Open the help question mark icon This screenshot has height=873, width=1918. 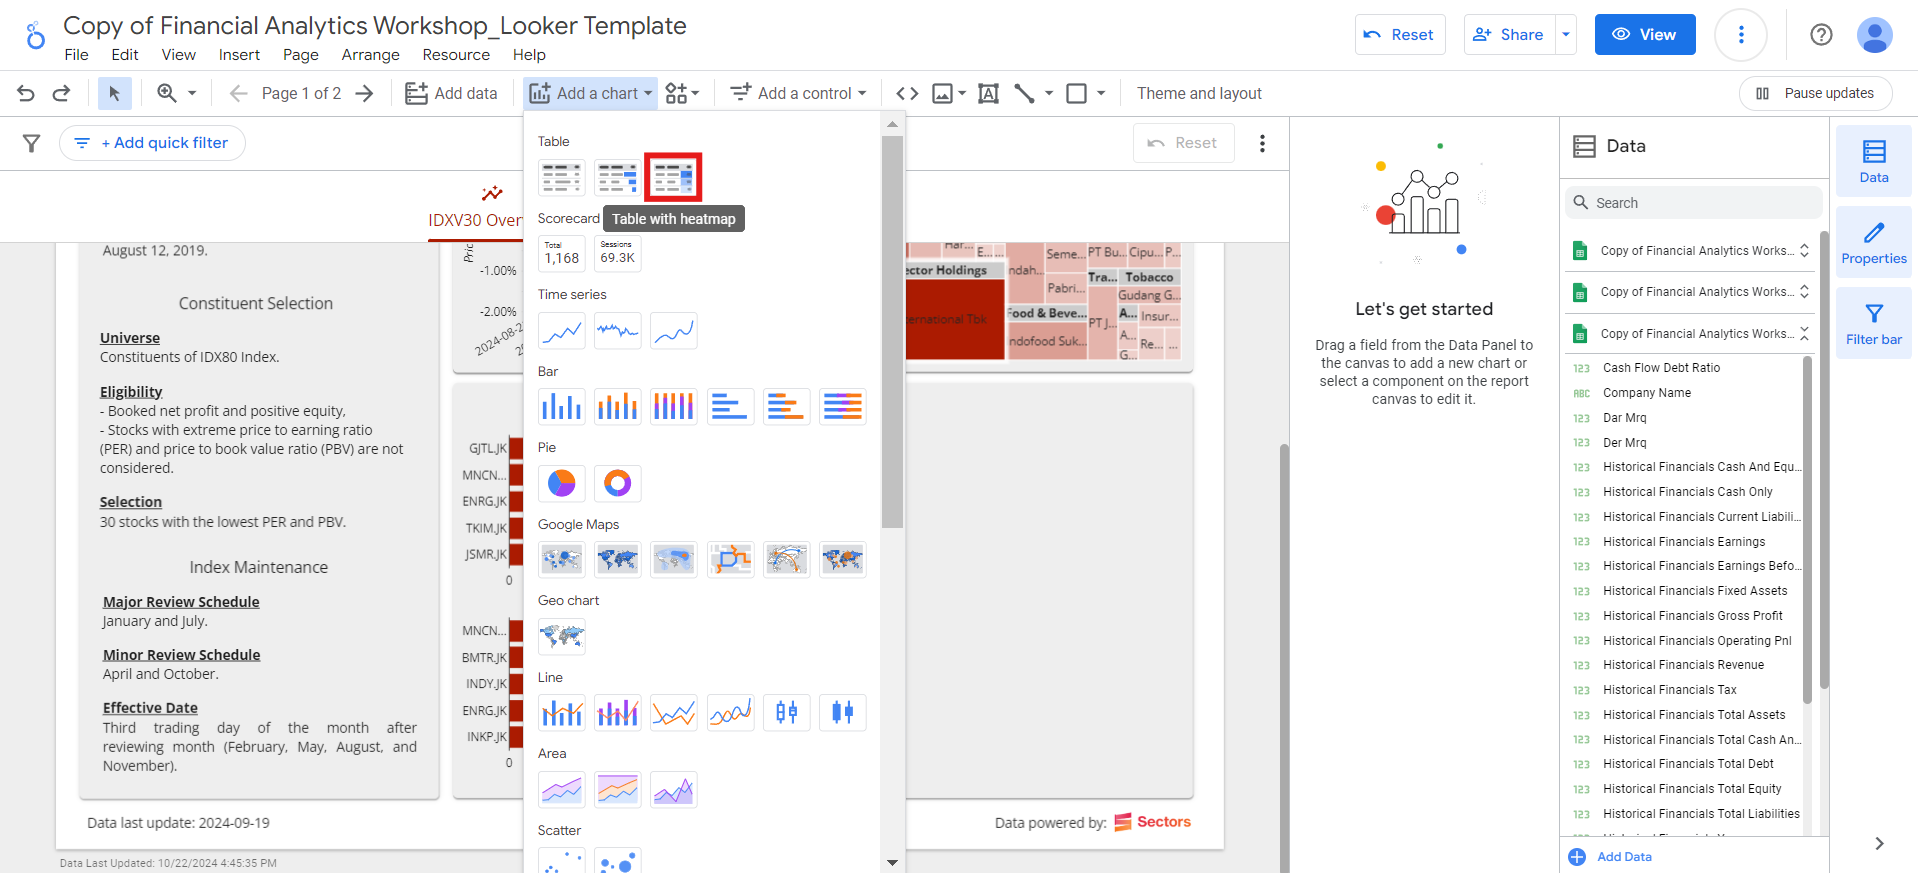(x=1821, y=35)
